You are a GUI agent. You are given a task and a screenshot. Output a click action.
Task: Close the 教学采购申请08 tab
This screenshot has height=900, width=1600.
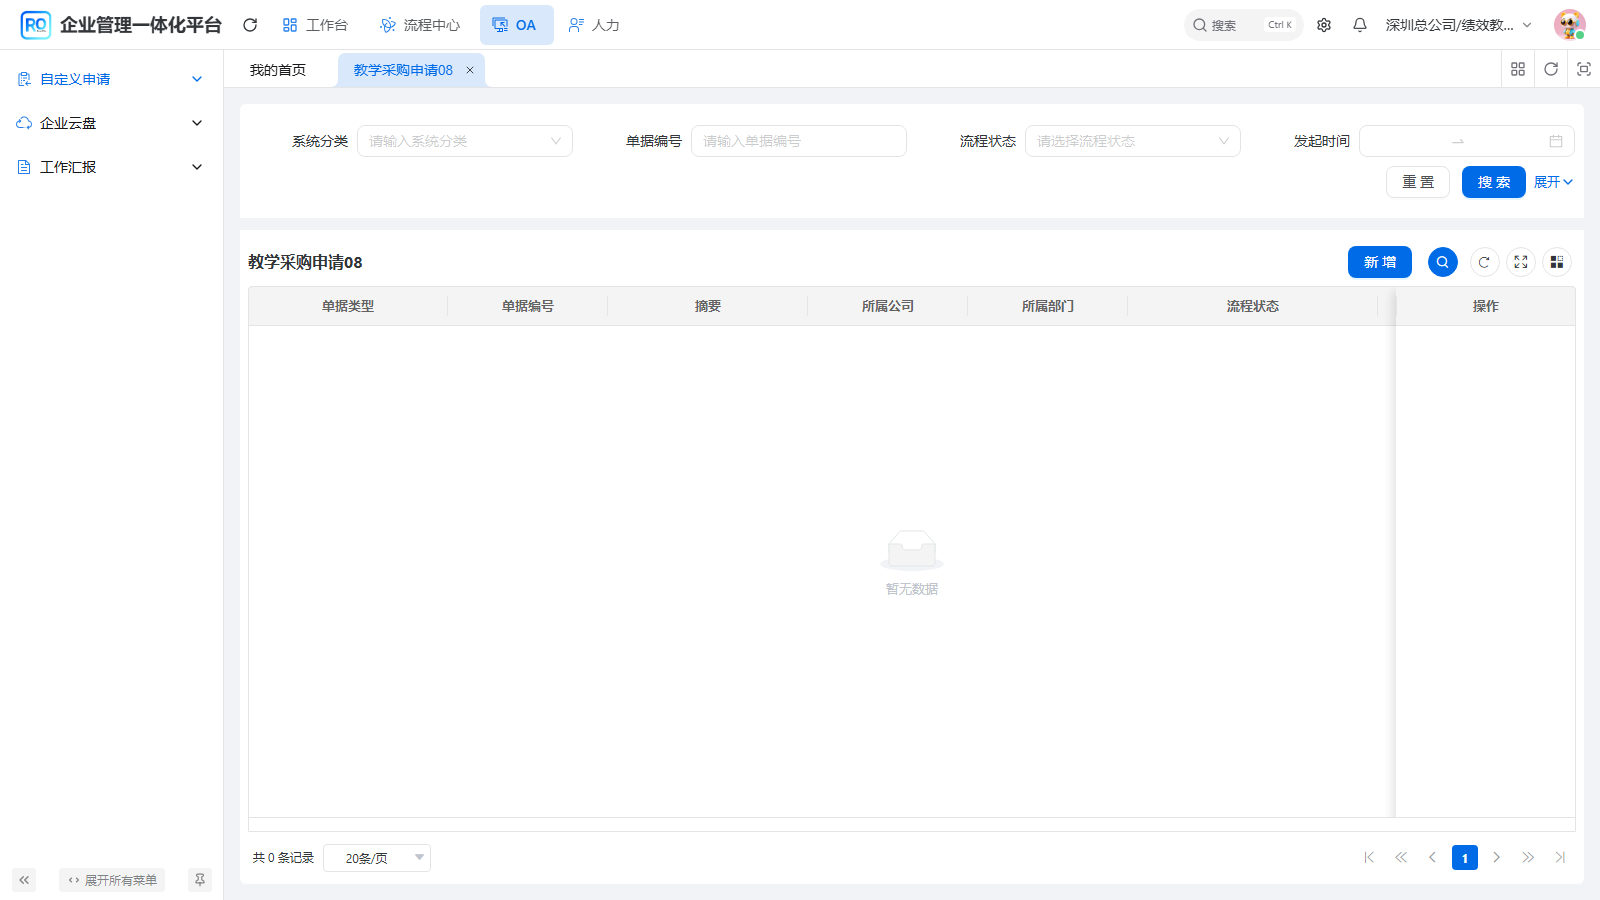470,70
